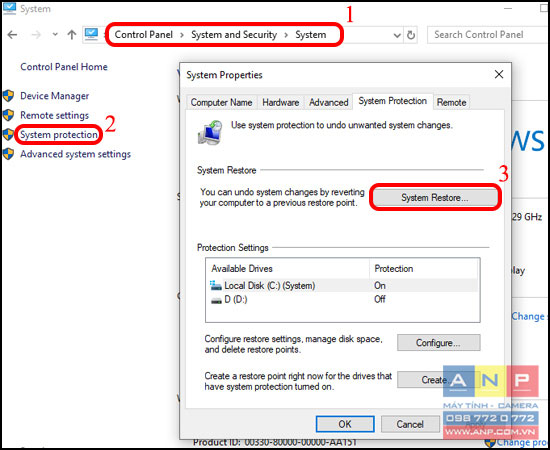Viewport: 550px width, 450px height.
Task: Click the Local Disk C drive icon
Action: [215, 285]
